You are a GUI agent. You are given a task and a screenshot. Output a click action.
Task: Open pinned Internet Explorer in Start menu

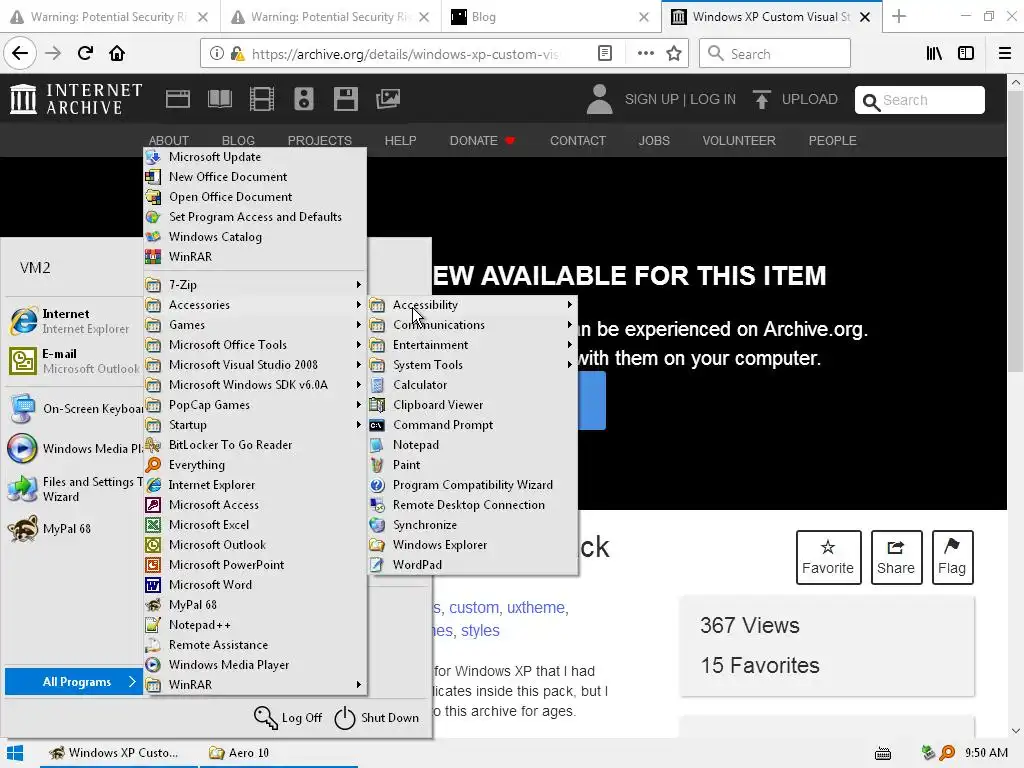[x=72, y=321]
